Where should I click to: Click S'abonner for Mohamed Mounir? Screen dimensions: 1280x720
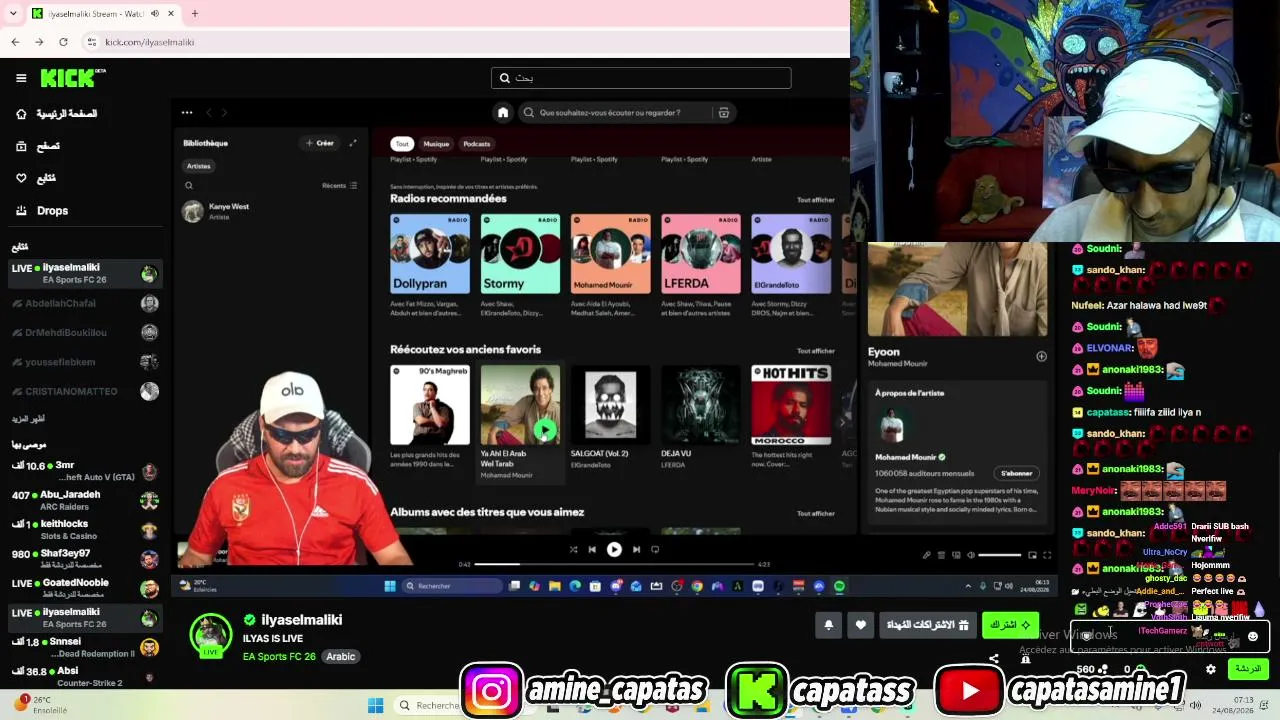(1017, 473)
